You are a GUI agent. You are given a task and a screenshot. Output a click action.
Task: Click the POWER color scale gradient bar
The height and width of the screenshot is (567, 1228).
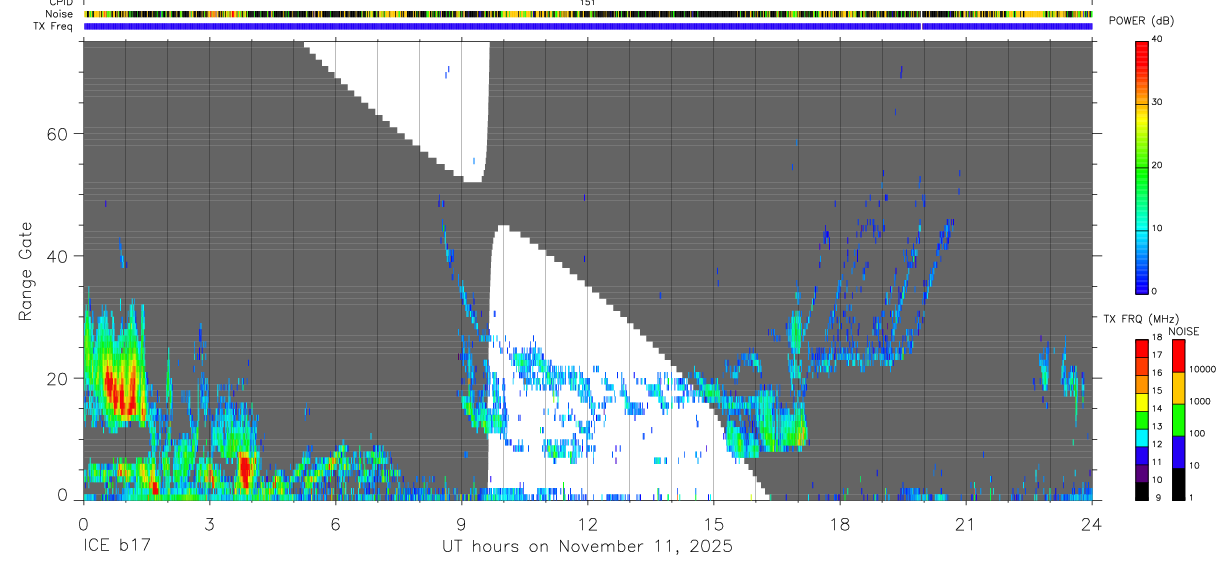point(1142,166)
